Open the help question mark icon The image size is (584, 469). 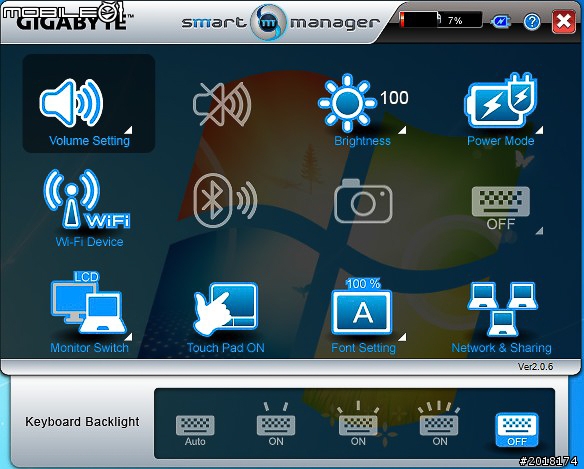click(x=532, y=22)
